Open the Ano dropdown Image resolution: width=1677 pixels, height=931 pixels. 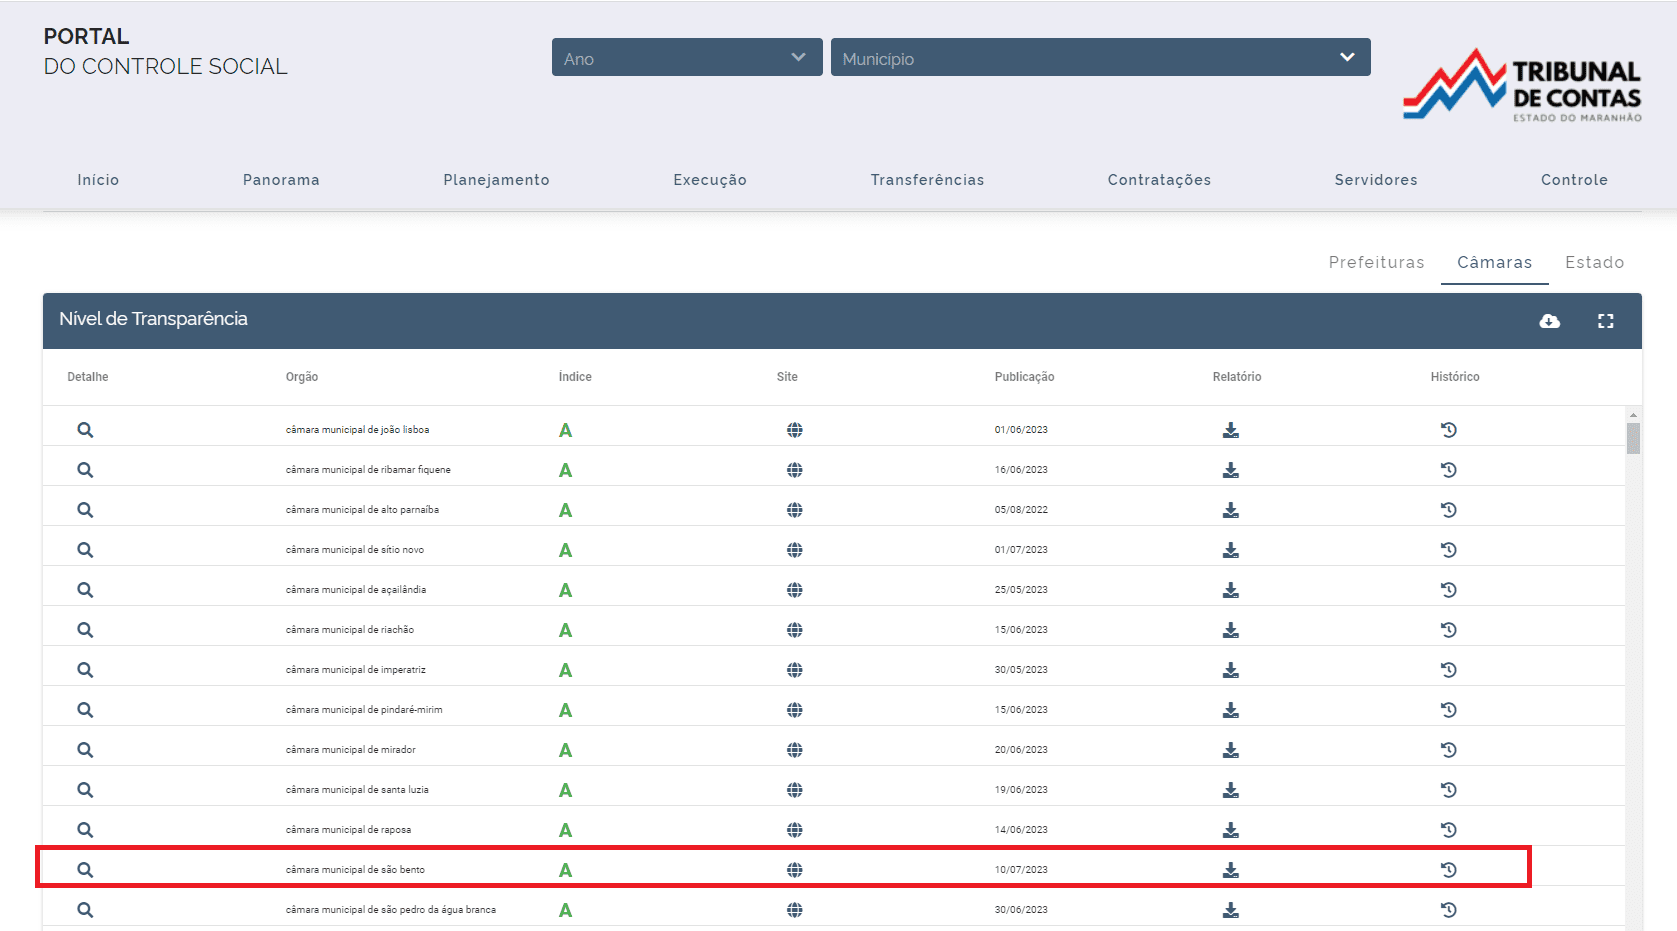point(687,57)
